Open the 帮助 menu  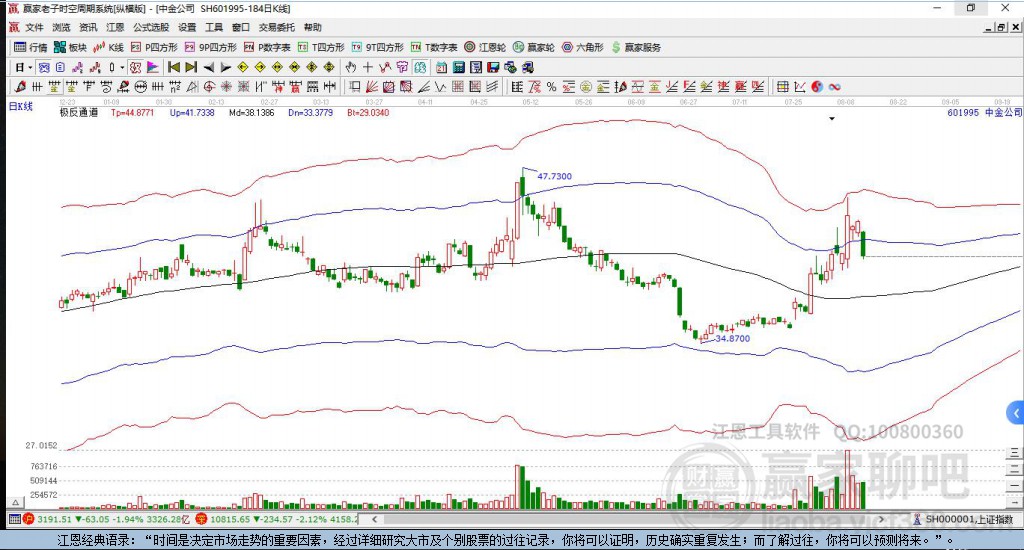coord(313,27)
